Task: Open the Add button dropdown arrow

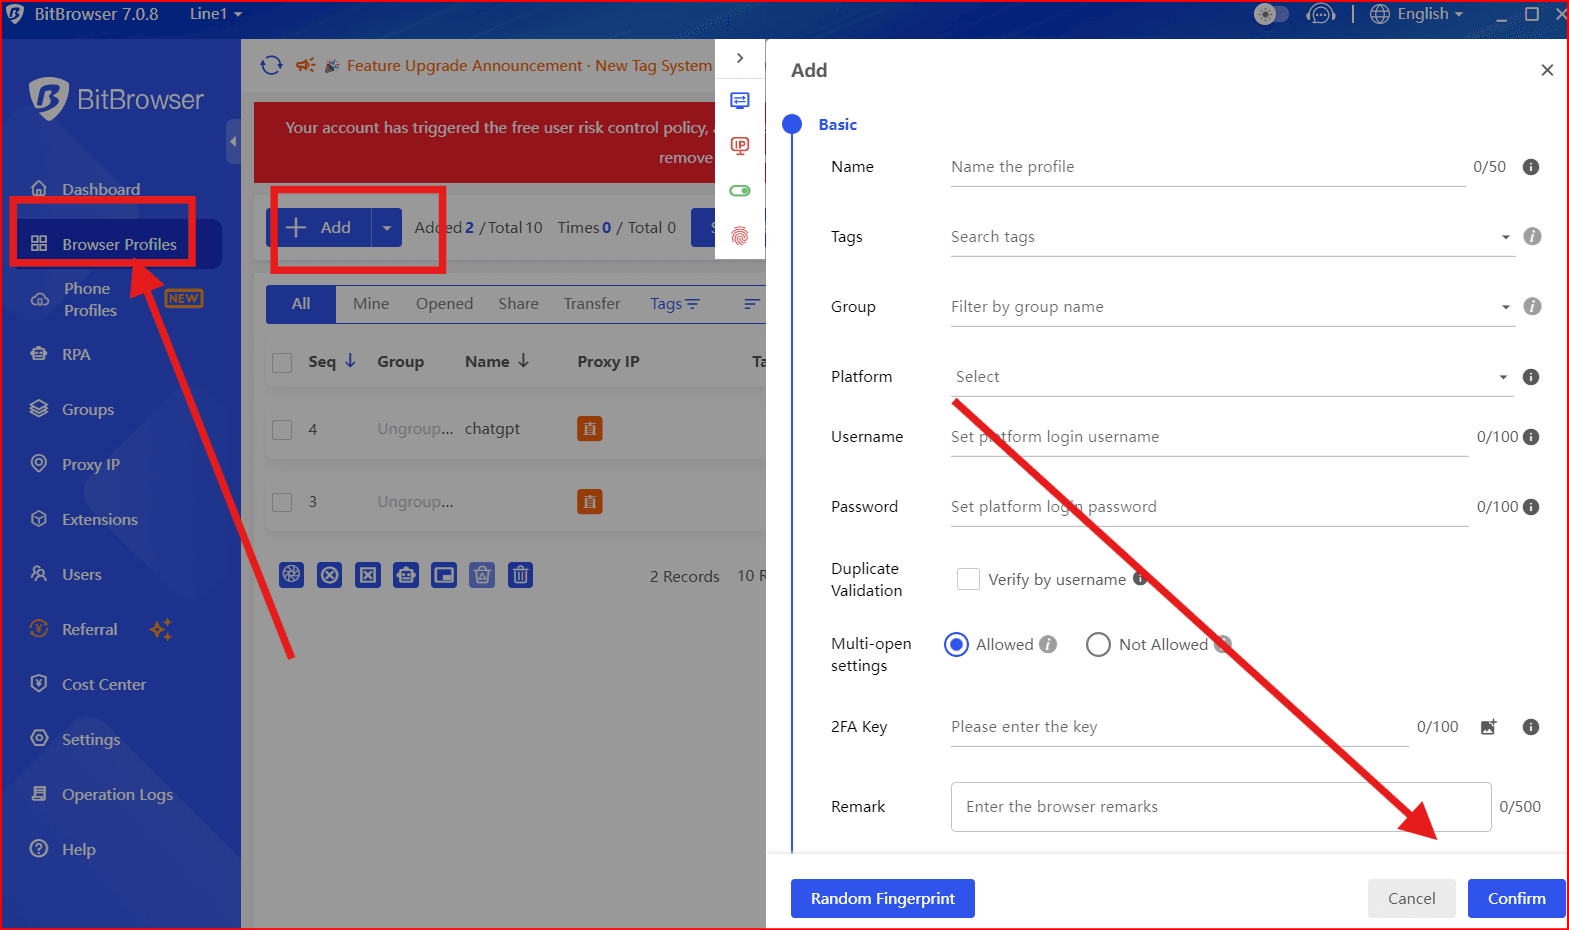Action: [386, 228]
